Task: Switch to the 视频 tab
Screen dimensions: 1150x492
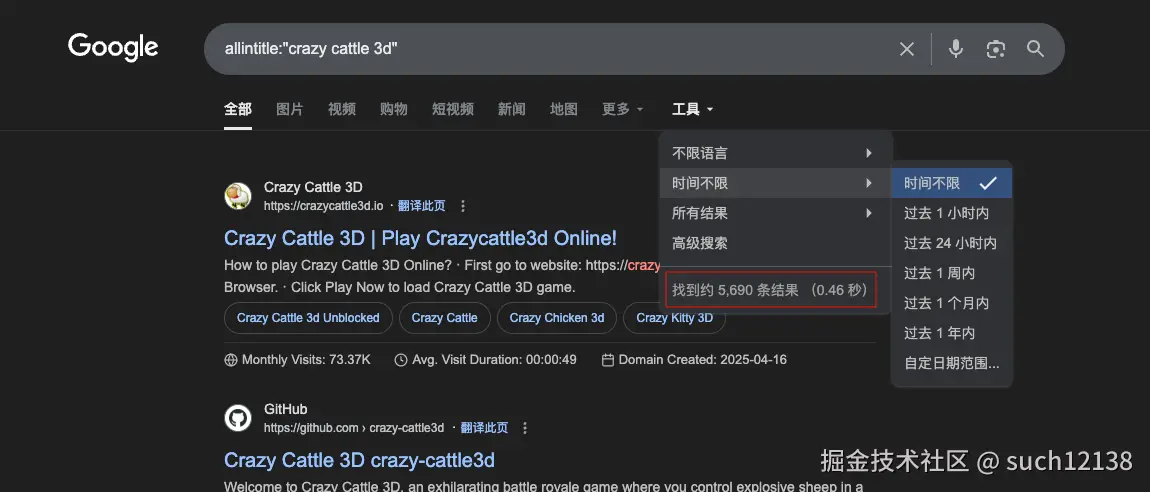Action: pyautogui.click(x=342, y=109)
